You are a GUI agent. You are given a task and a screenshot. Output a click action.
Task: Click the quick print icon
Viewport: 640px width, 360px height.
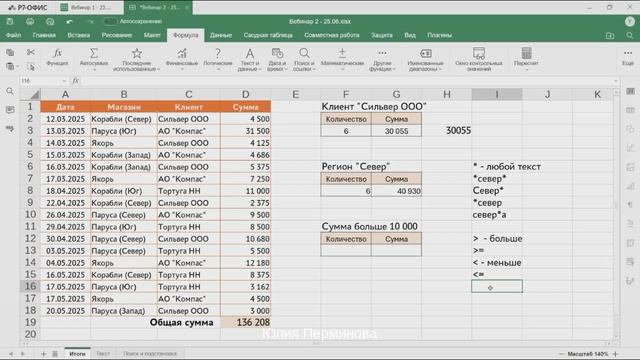click(x=50, y=21)
